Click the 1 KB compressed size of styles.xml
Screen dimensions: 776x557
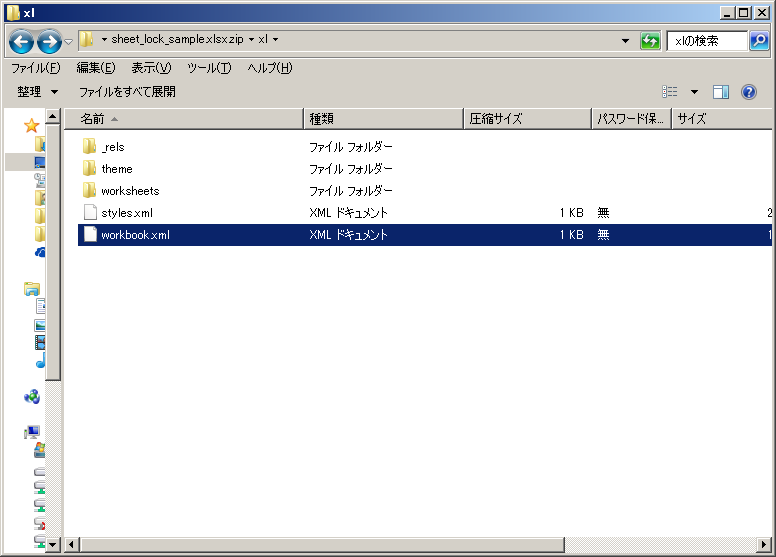pyautogui.click(x=572, y=213)
